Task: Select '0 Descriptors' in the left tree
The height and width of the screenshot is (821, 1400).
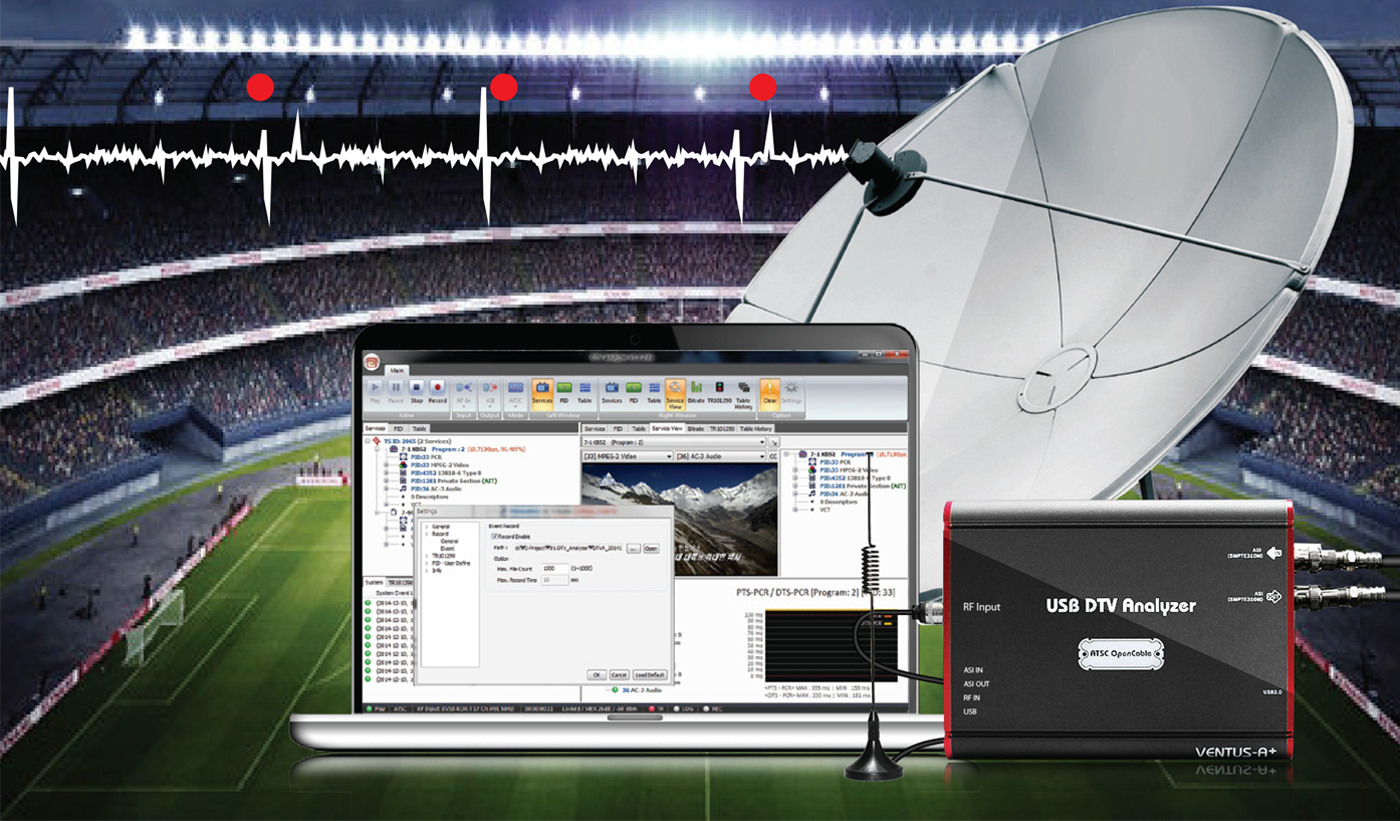Action: (429, 497)
